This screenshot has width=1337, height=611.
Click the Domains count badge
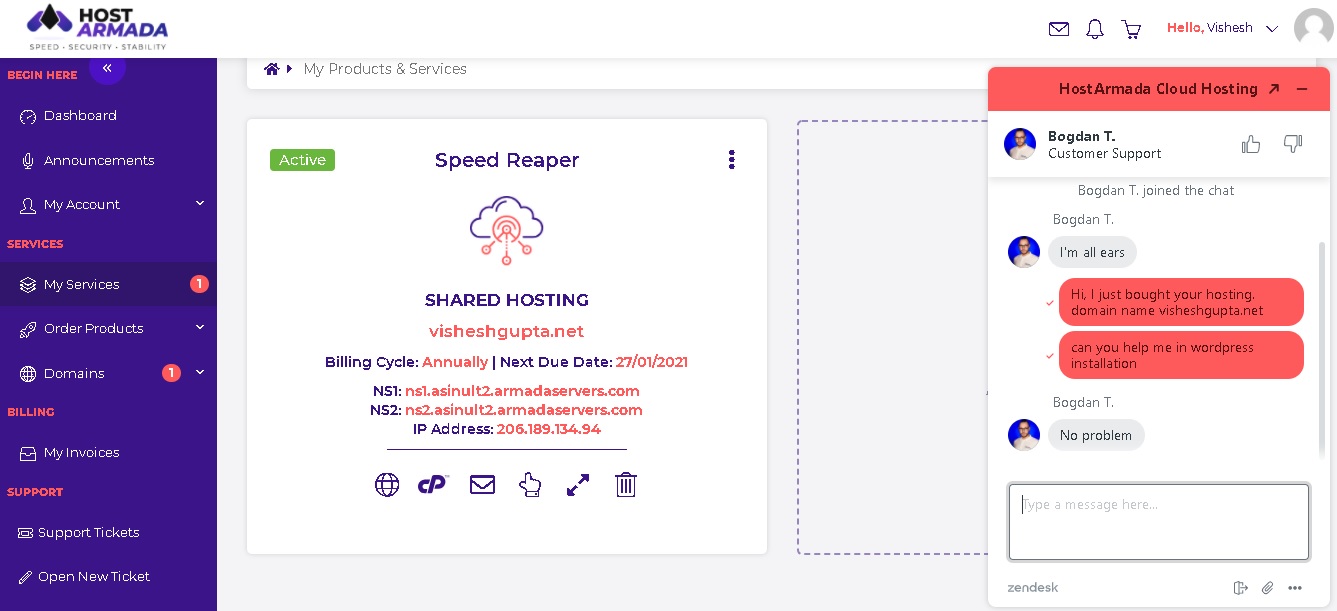tap(171, 373)
